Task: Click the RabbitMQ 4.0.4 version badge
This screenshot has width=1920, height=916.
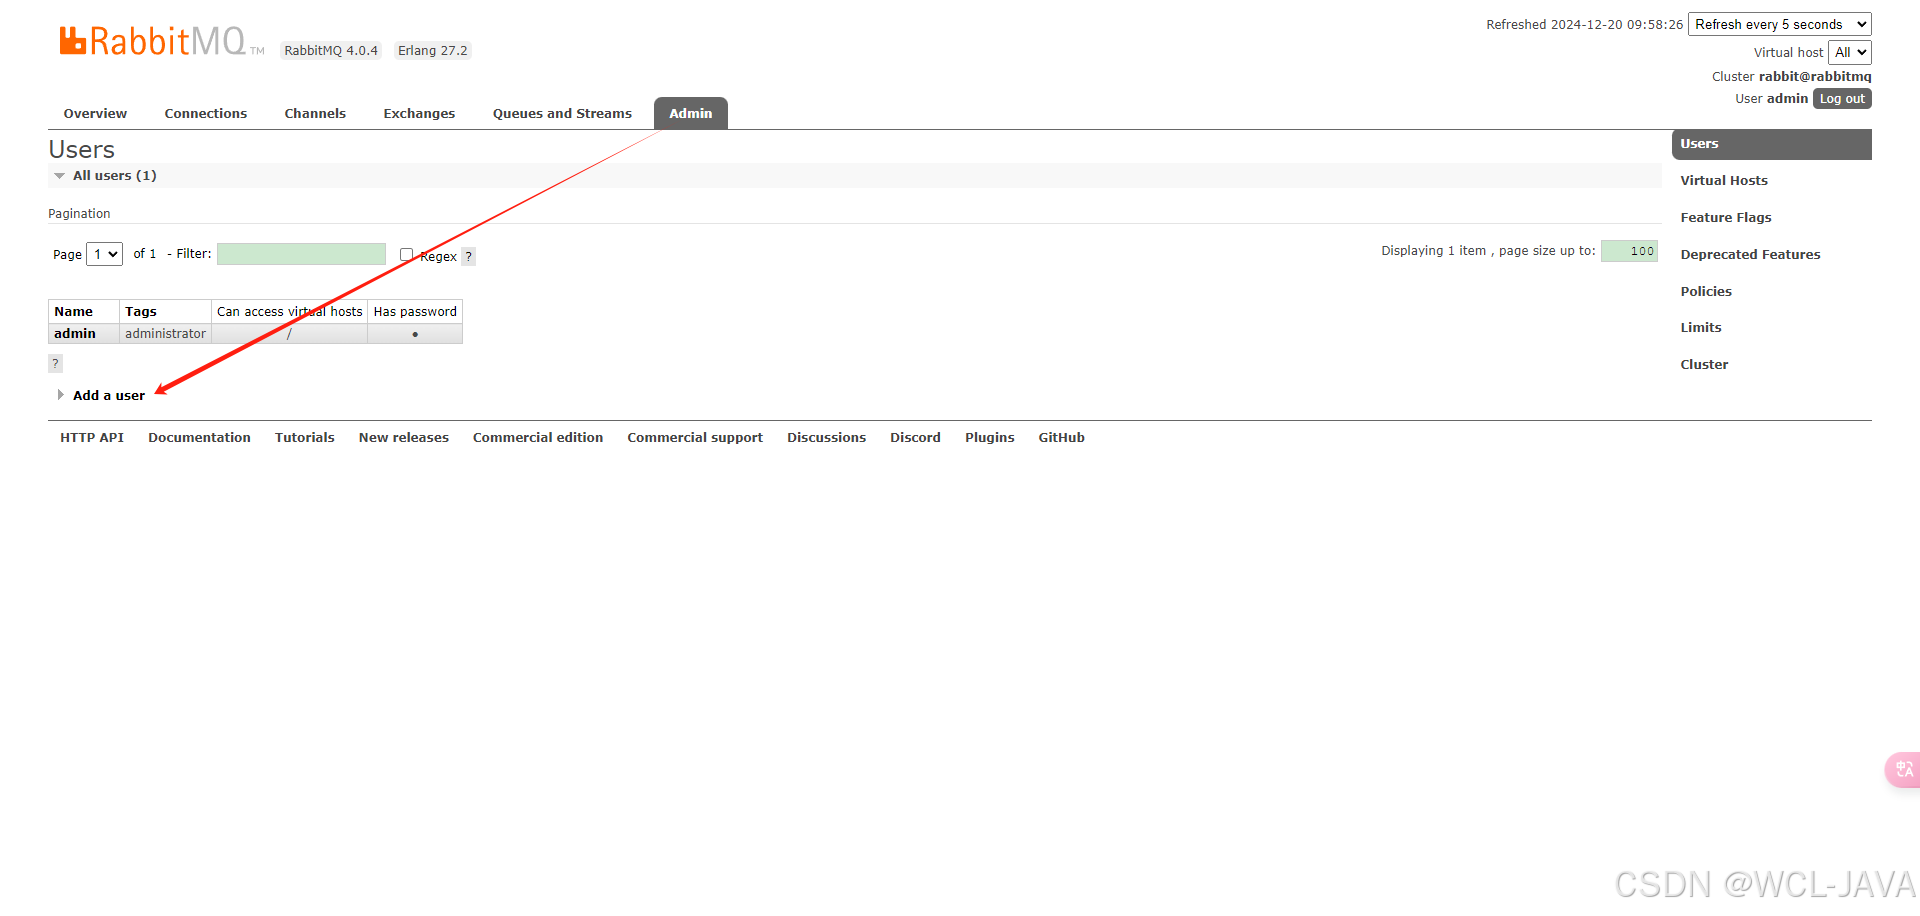Action: click(331, 50)
